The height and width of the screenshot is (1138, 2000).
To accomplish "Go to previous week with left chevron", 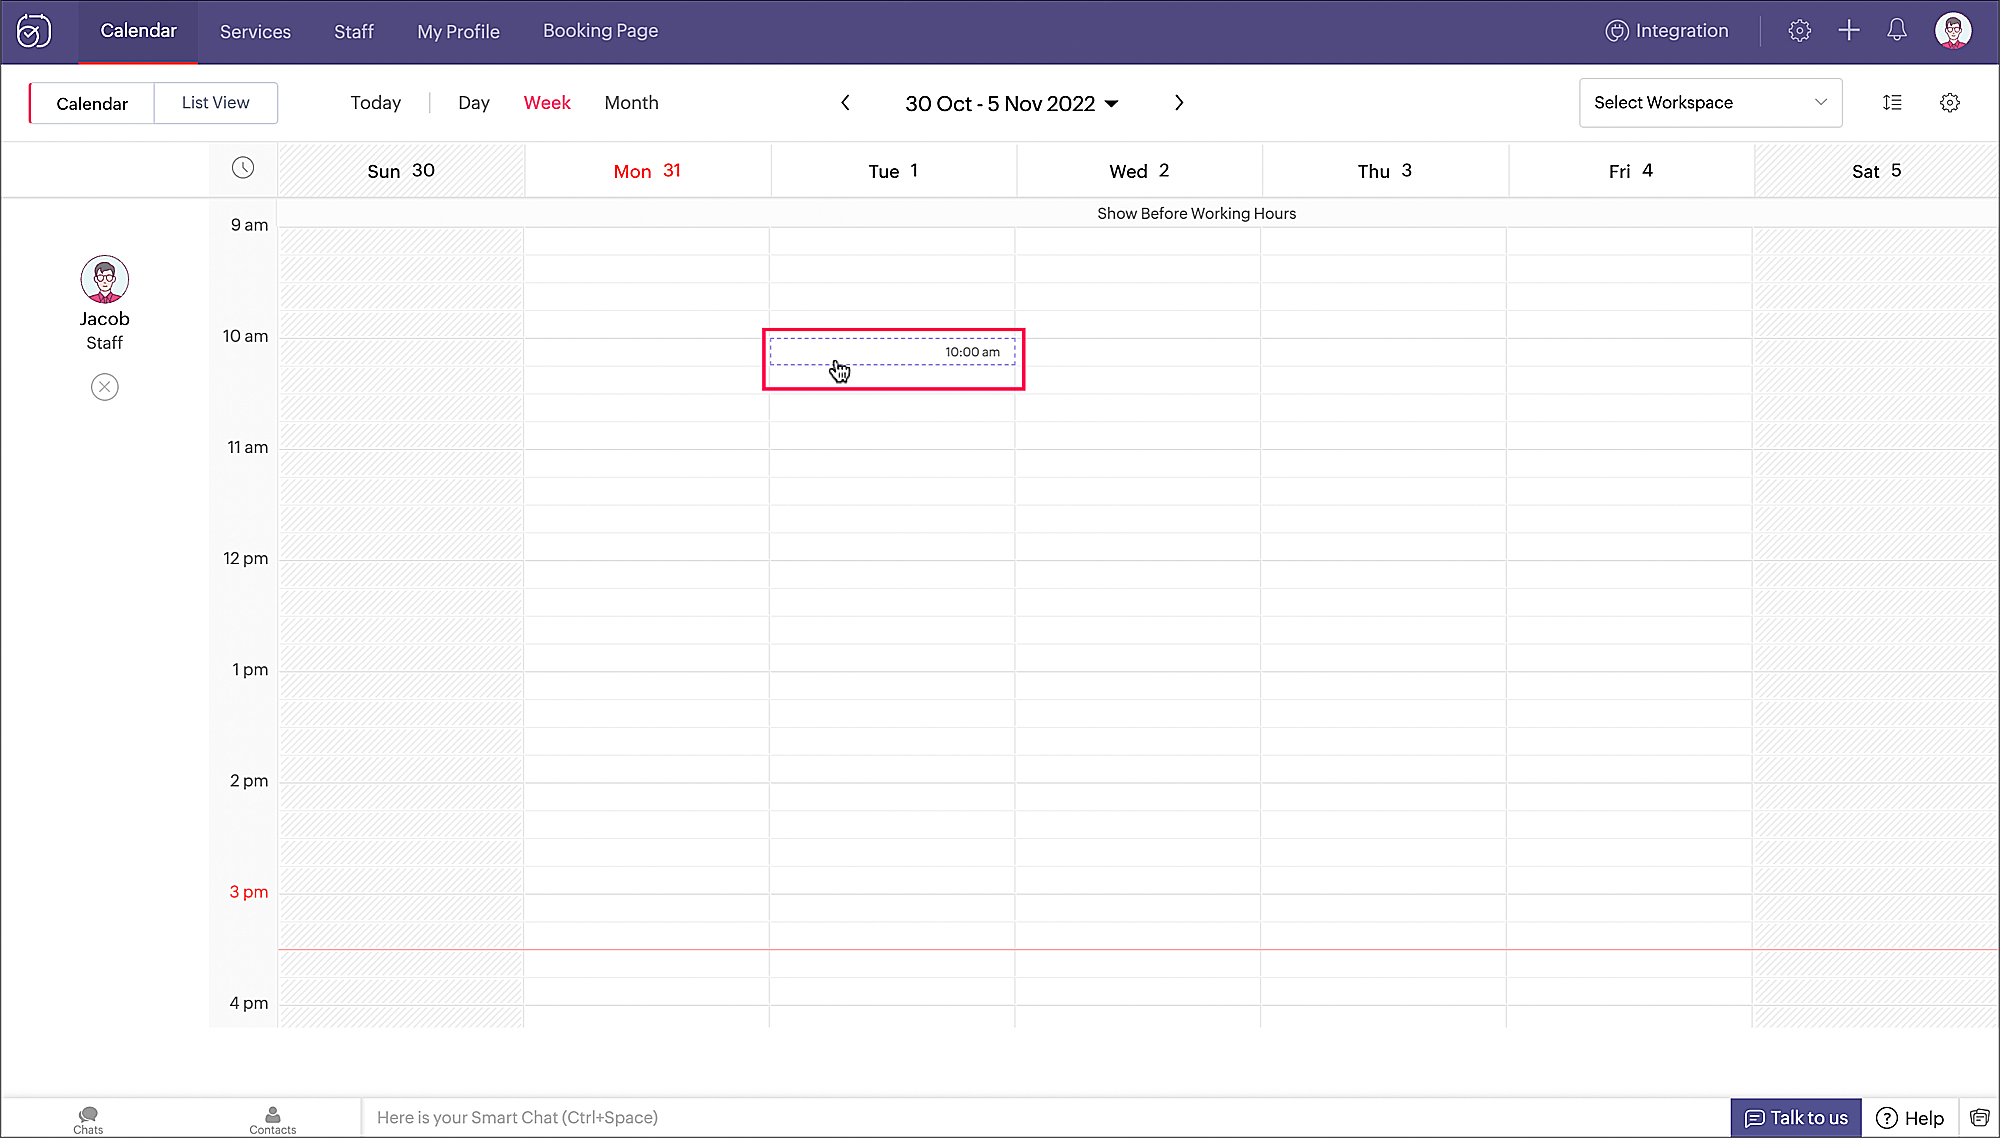I will (x=845, y=103).
